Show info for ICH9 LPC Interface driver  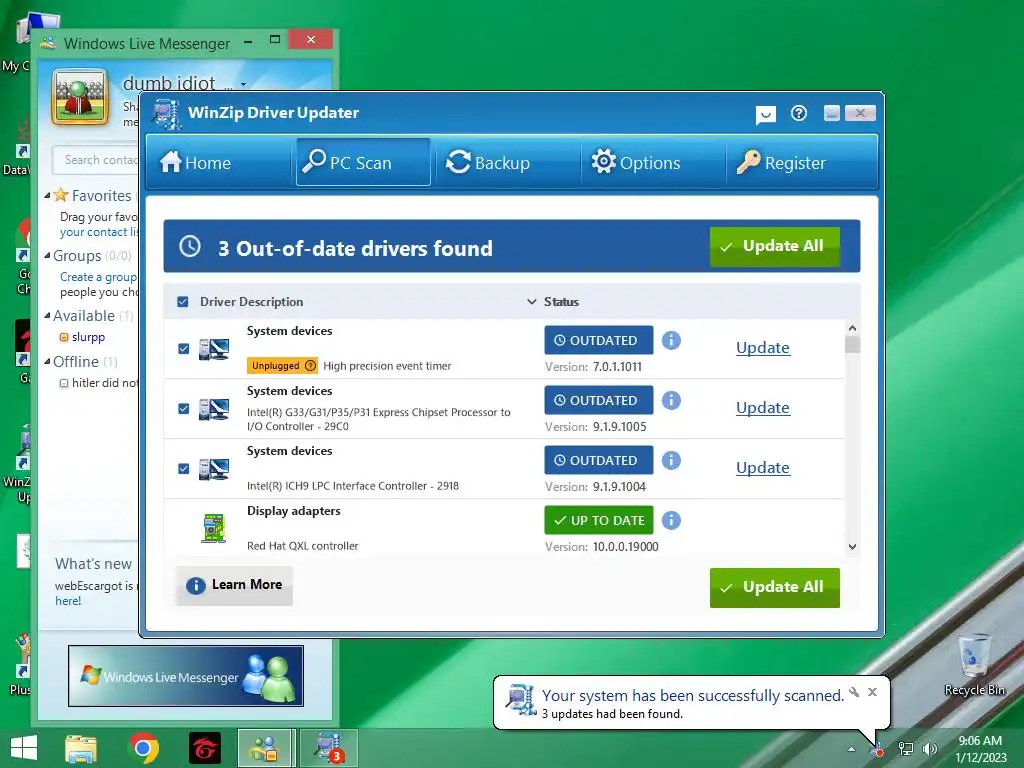671,460
